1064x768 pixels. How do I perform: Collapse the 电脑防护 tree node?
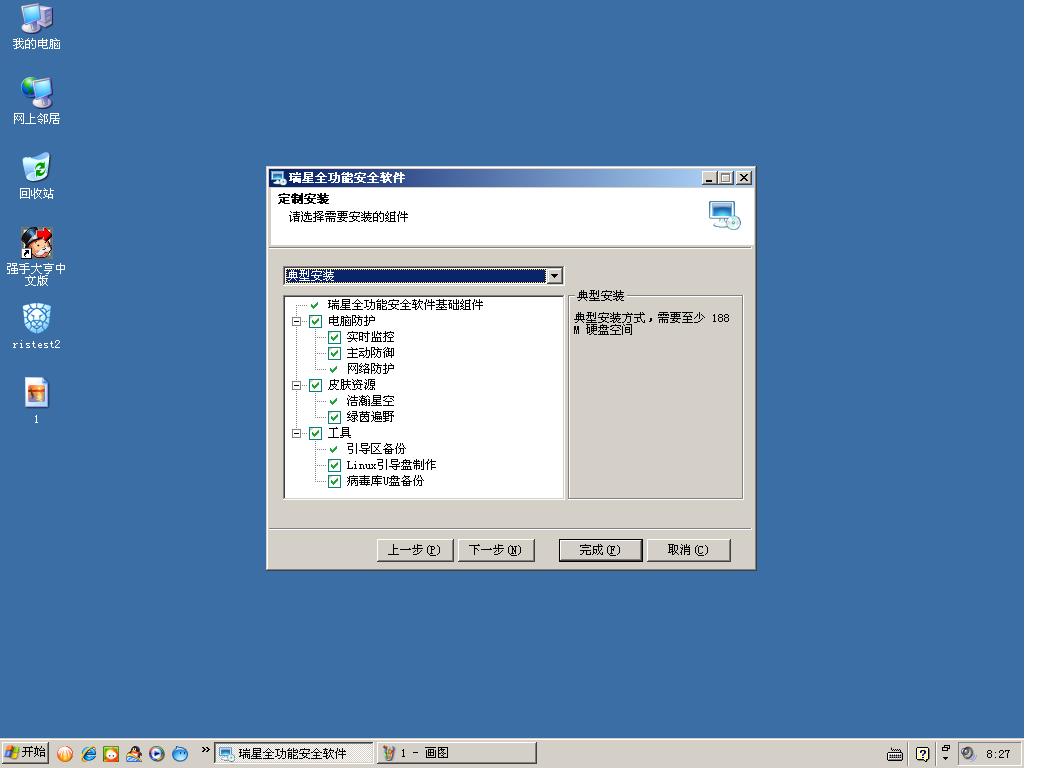(x=297, y=322)
